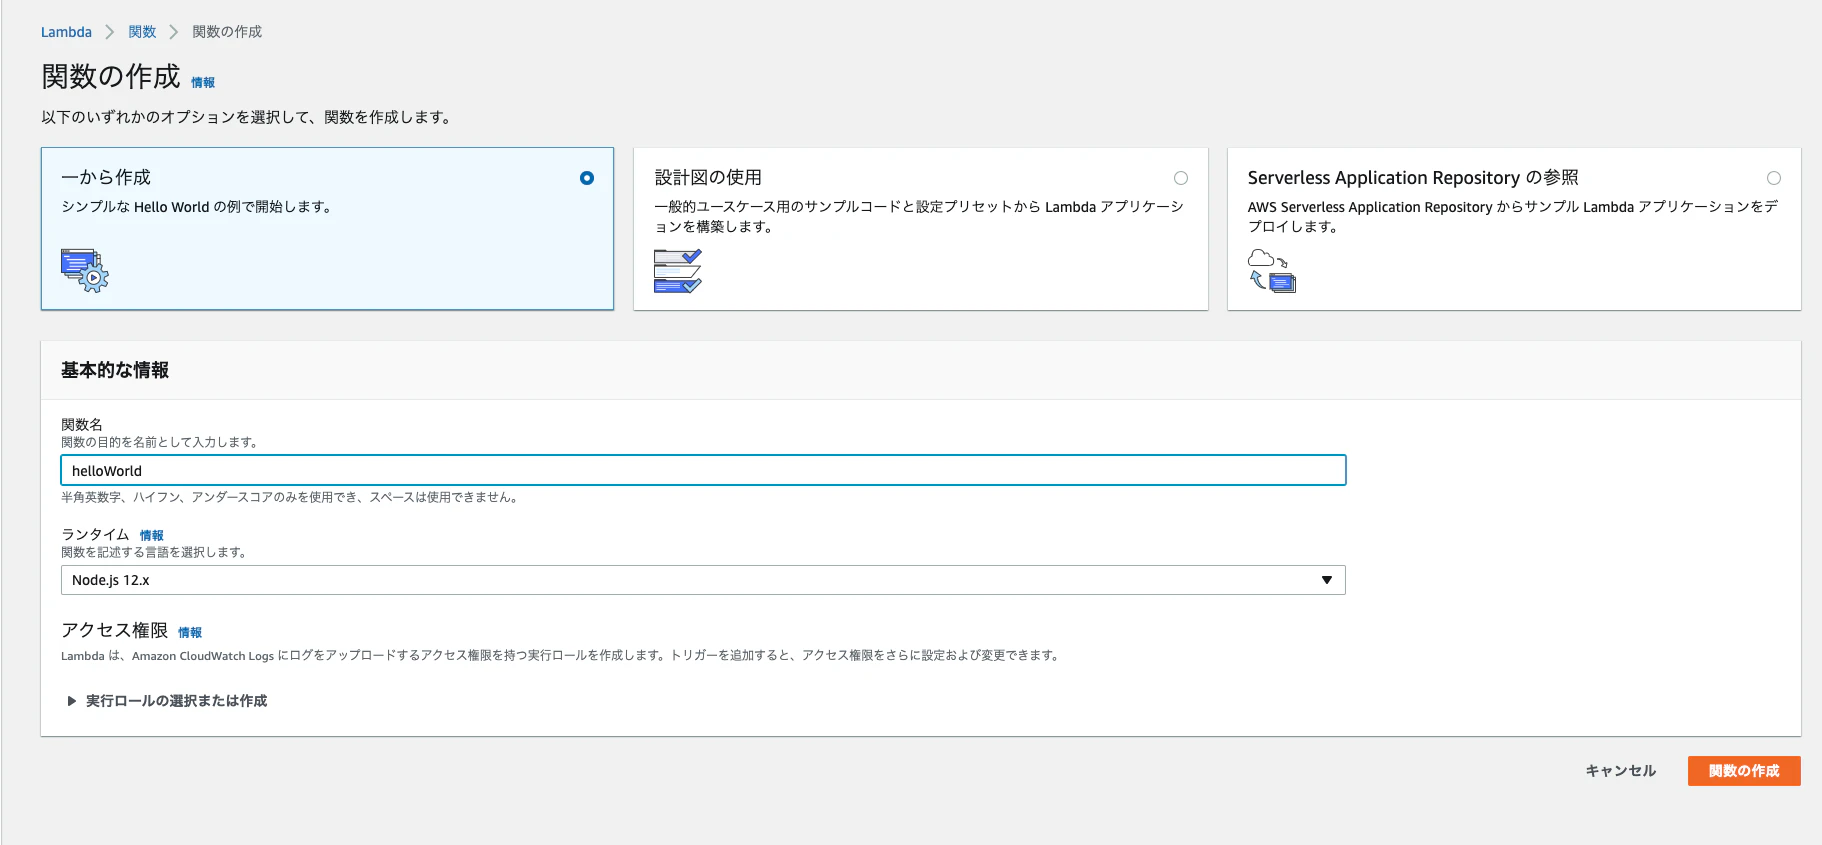Select the 一から作成 radio button
Image resolution: width=1822 pixels, height=845 pixels.
point(587,178)
